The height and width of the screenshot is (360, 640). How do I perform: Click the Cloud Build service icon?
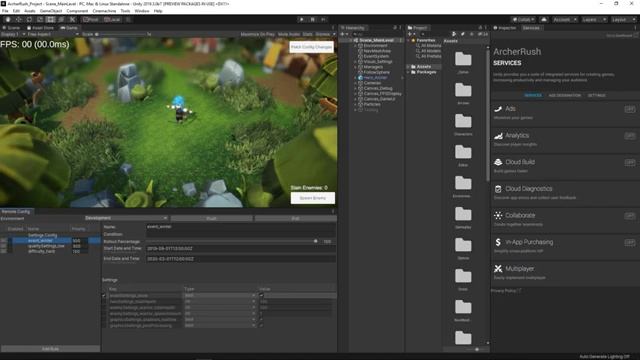coord(498,162)
